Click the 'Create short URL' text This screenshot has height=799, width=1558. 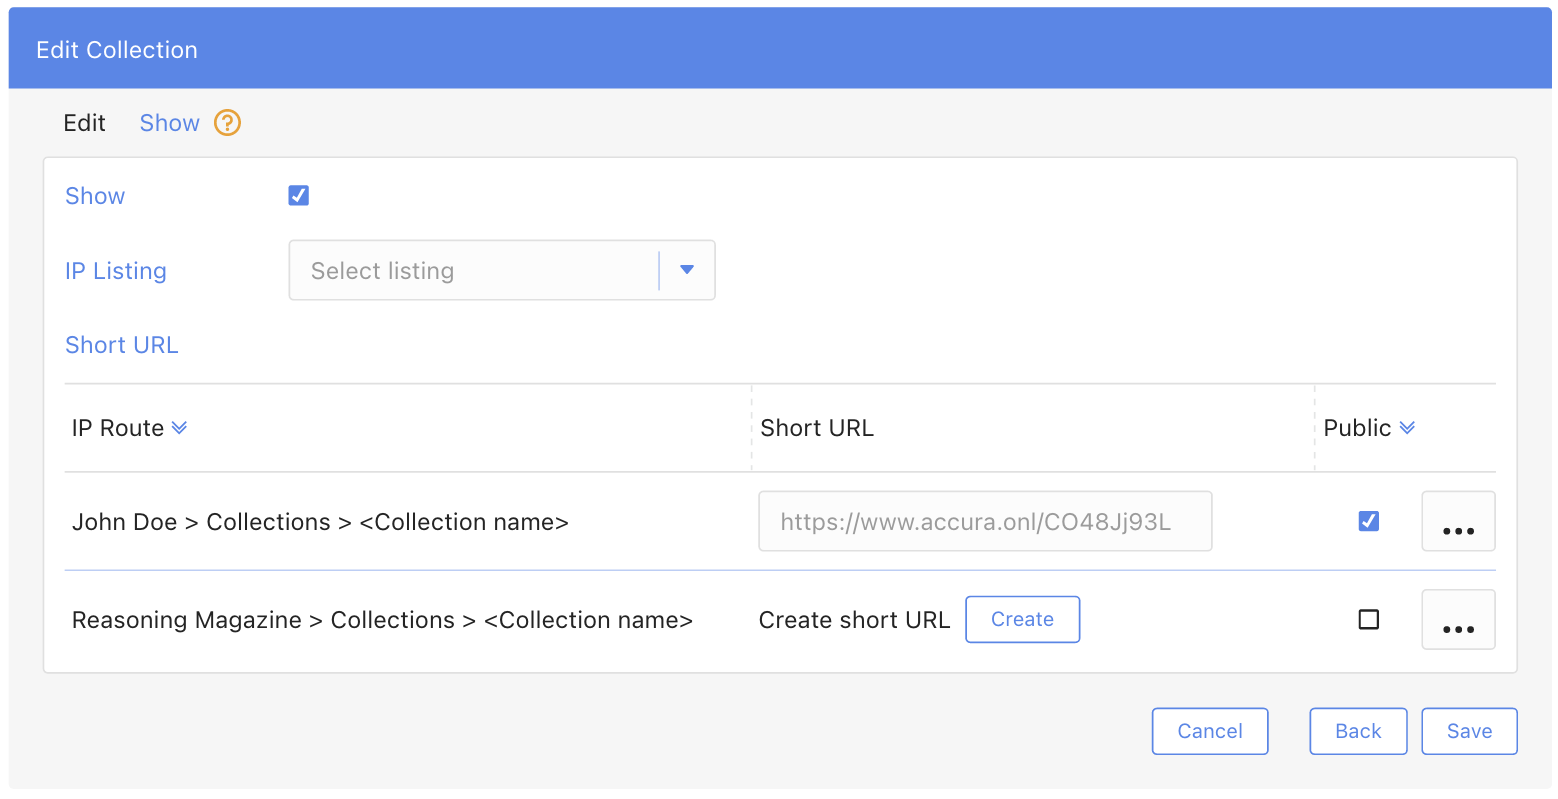coord(854,620)
